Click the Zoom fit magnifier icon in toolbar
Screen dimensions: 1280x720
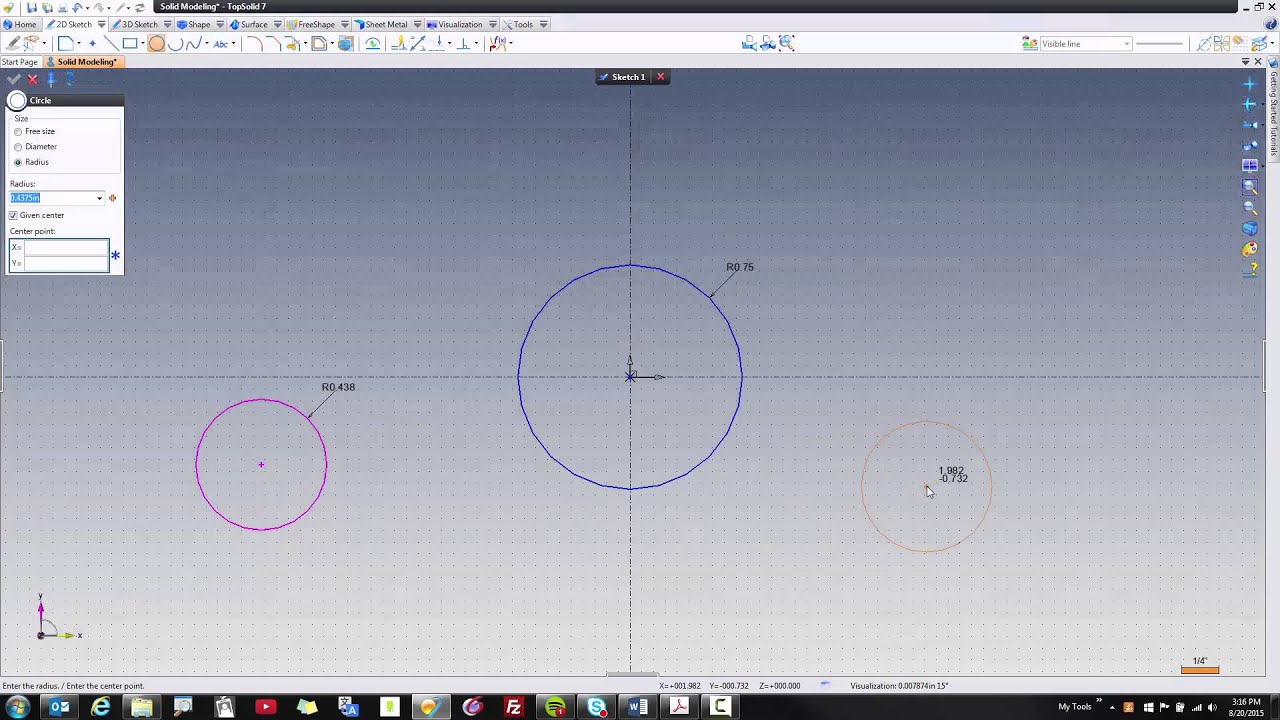(x=787, y=43)
